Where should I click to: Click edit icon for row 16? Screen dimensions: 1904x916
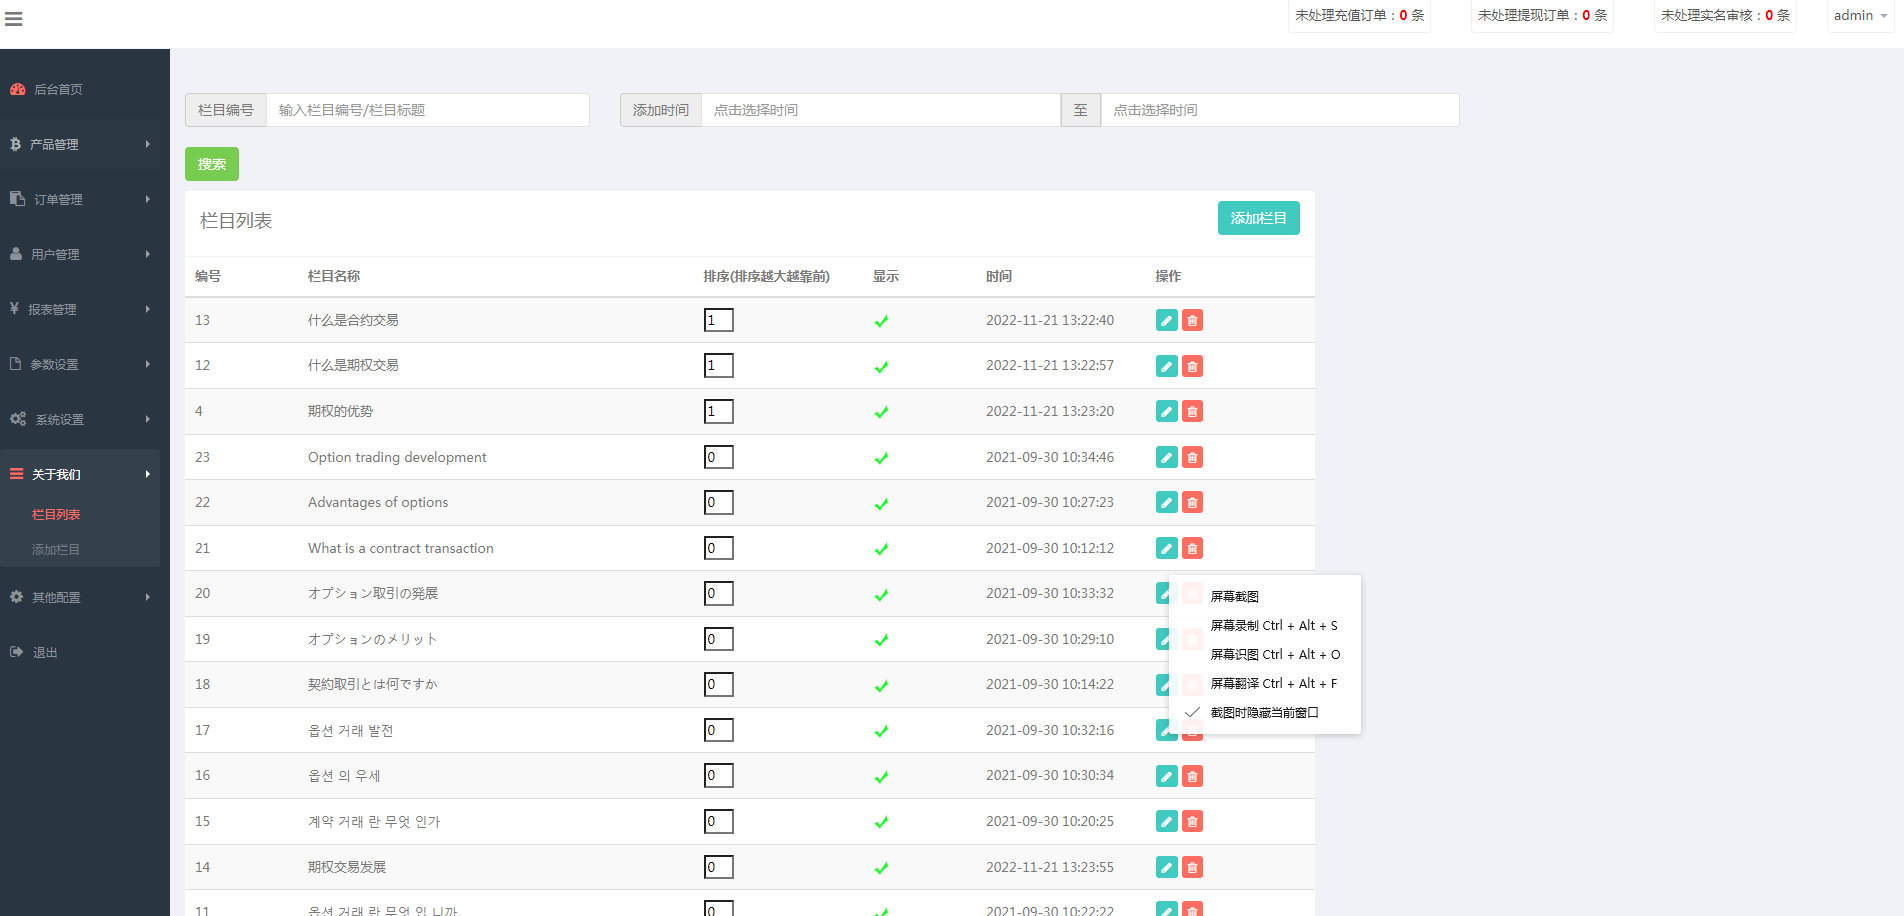coord(1166,776)
